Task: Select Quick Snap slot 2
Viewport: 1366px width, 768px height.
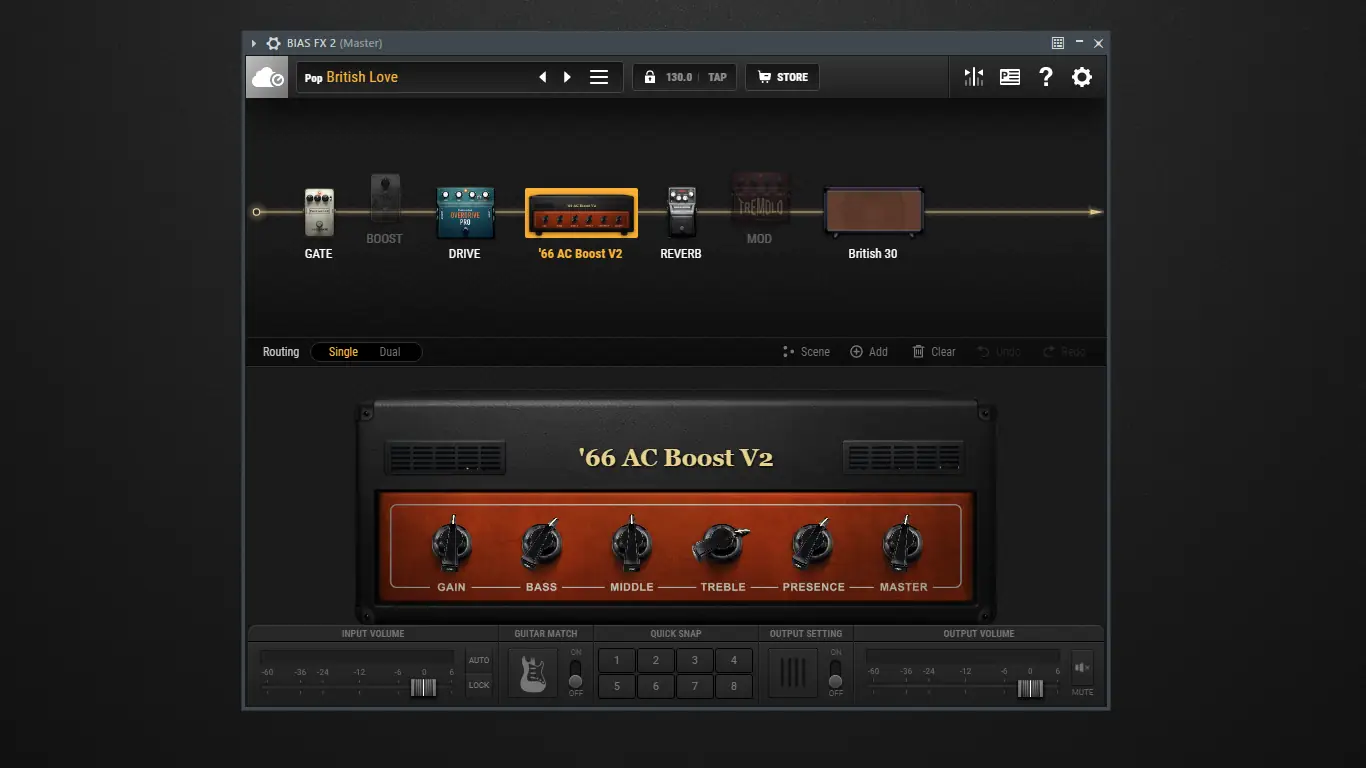Action: tap(656, 660)
